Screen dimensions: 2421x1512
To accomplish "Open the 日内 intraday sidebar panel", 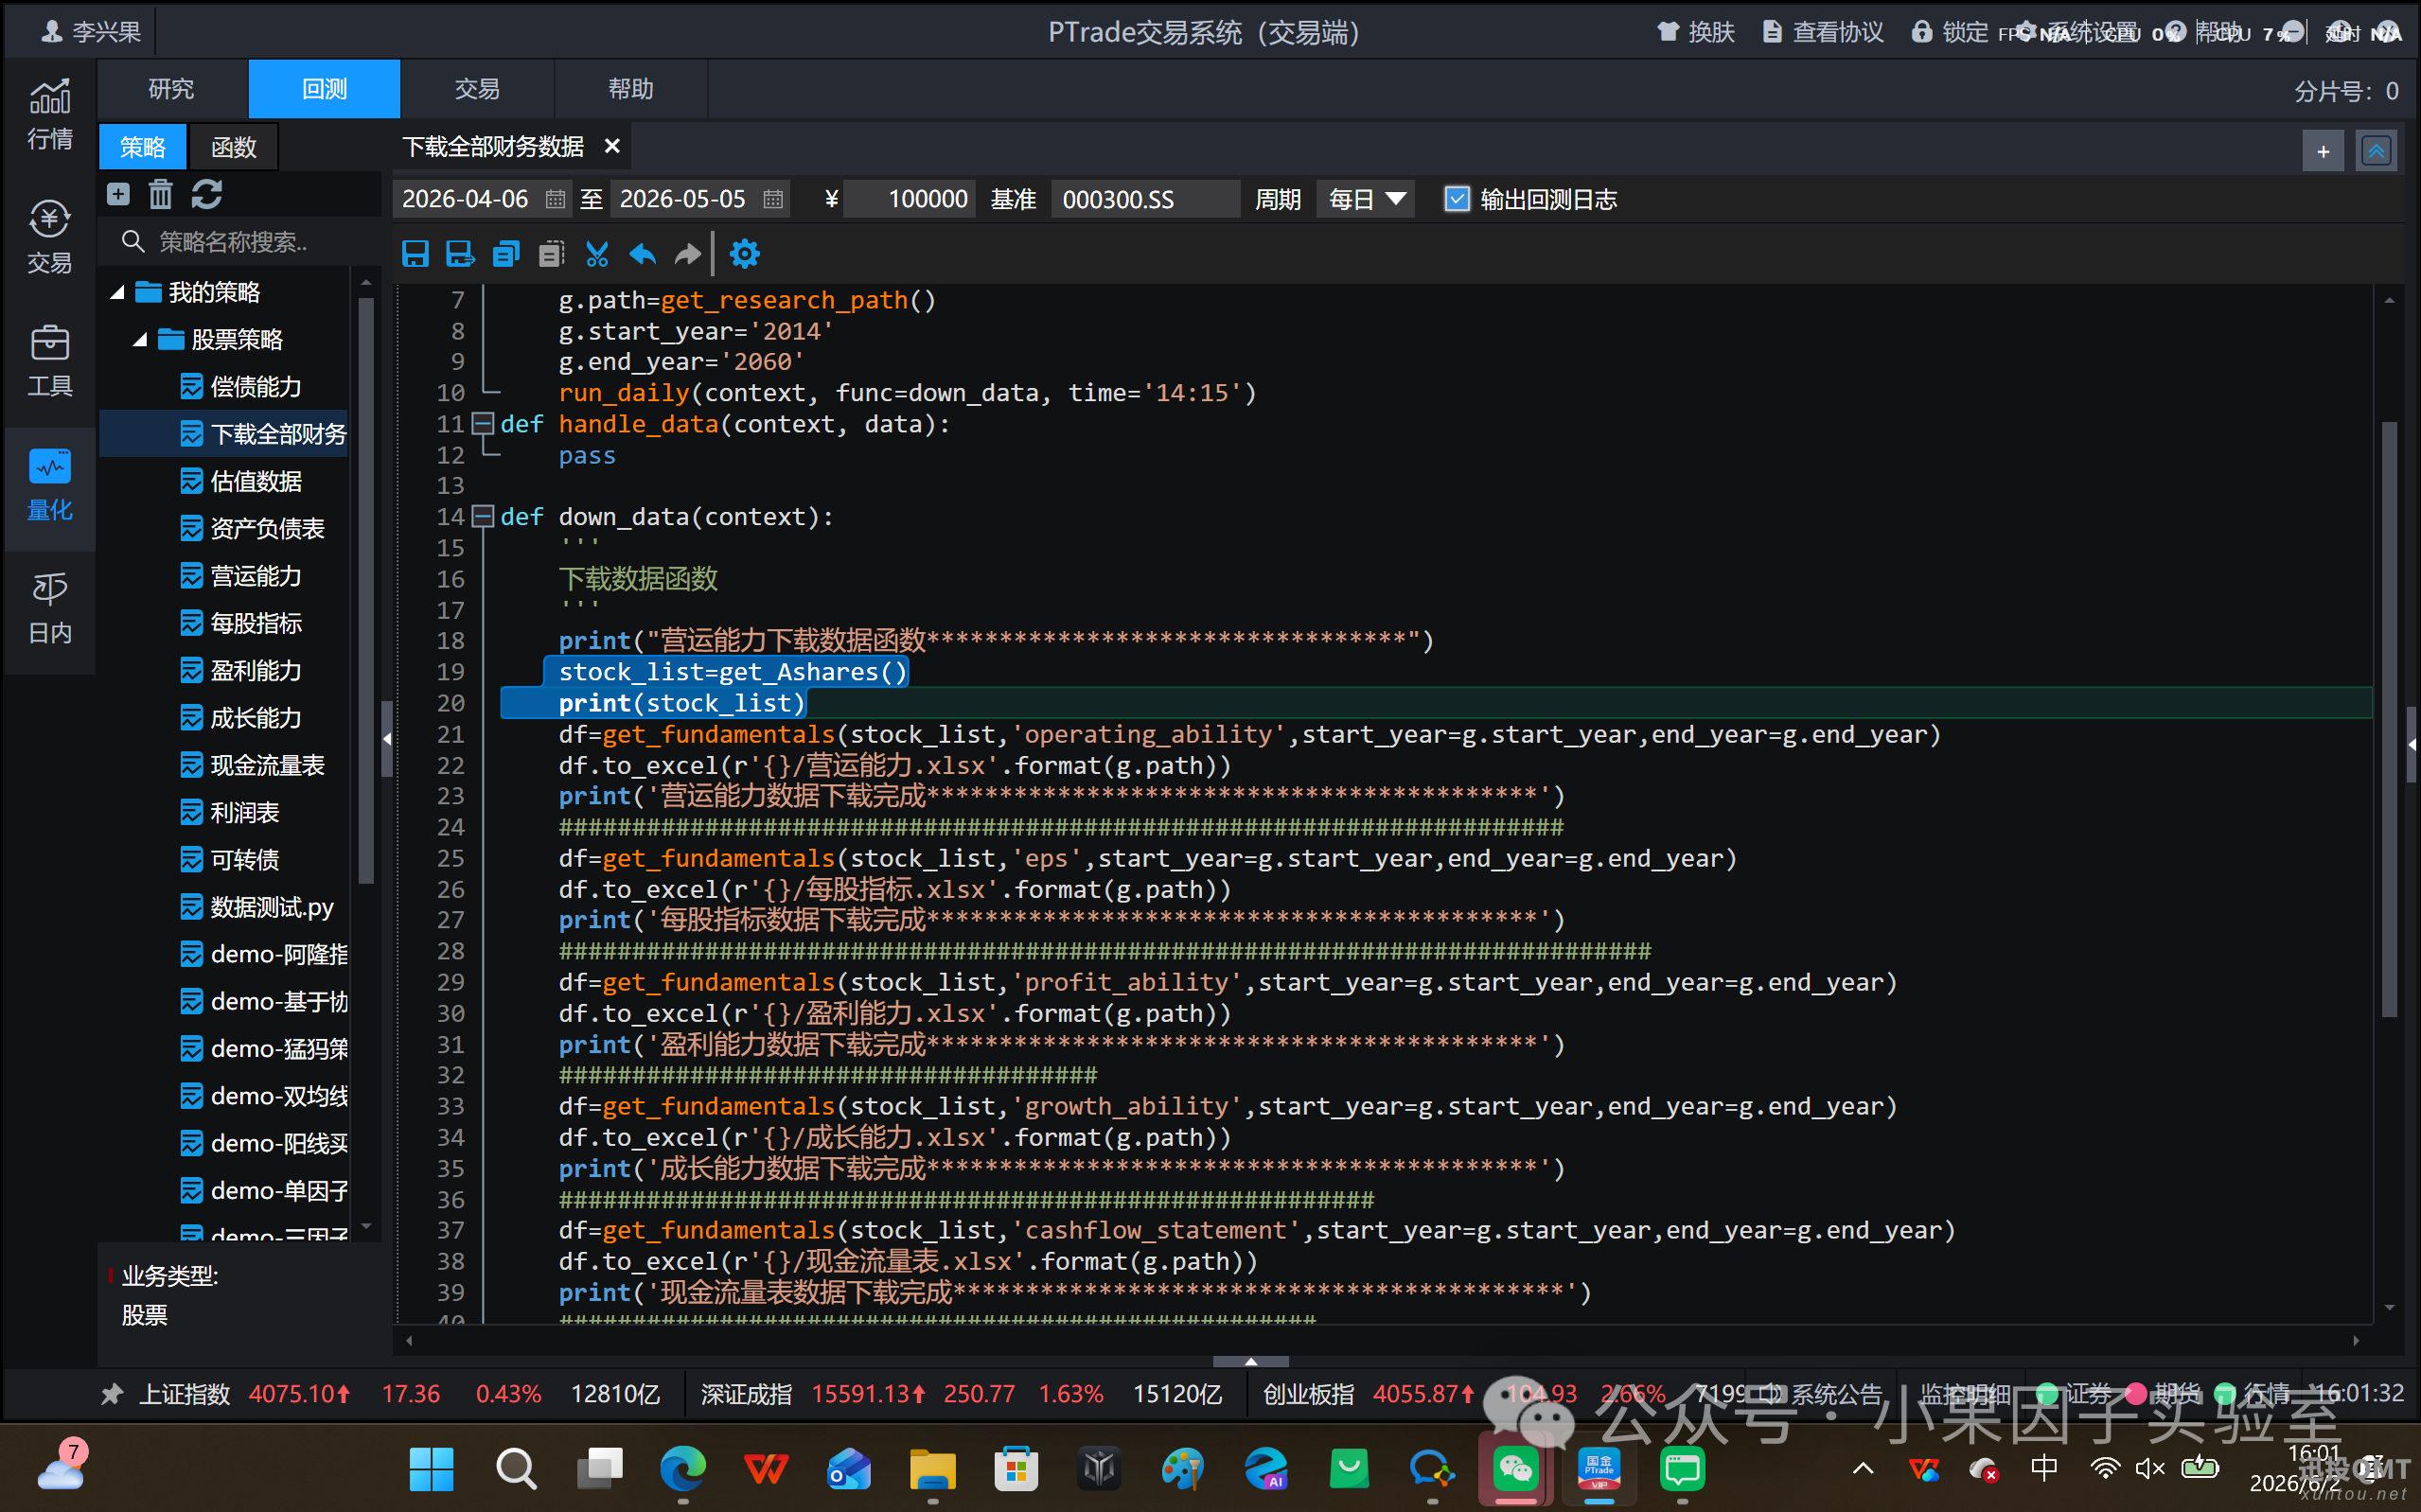I will pyautogui.click(x=49, y=608).
